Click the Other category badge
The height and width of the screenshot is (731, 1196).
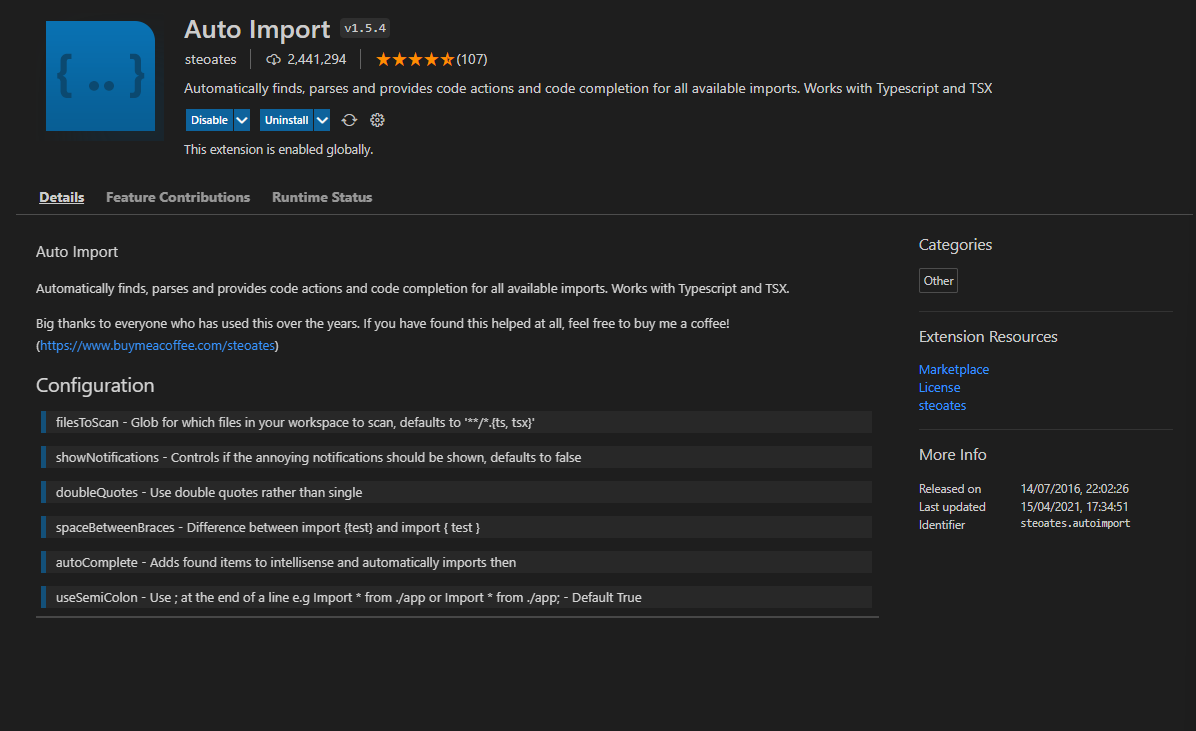point(937,280)
